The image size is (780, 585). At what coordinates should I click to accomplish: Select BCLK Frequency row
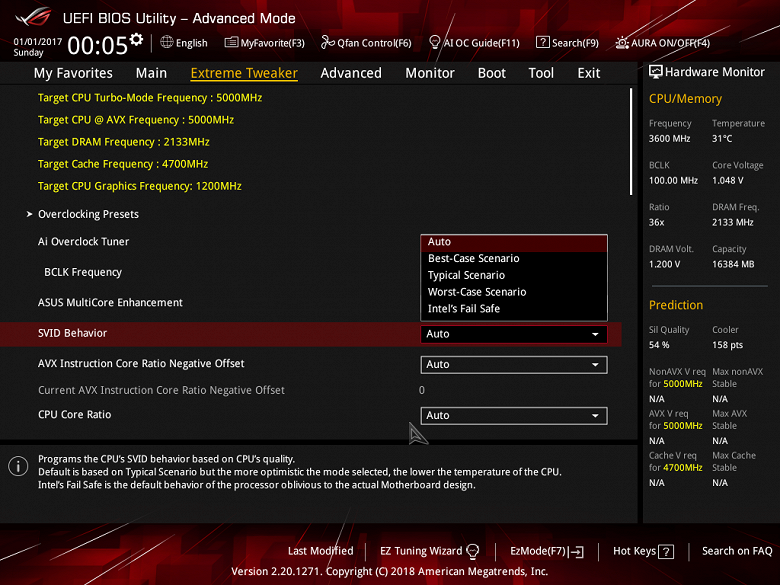83,273
